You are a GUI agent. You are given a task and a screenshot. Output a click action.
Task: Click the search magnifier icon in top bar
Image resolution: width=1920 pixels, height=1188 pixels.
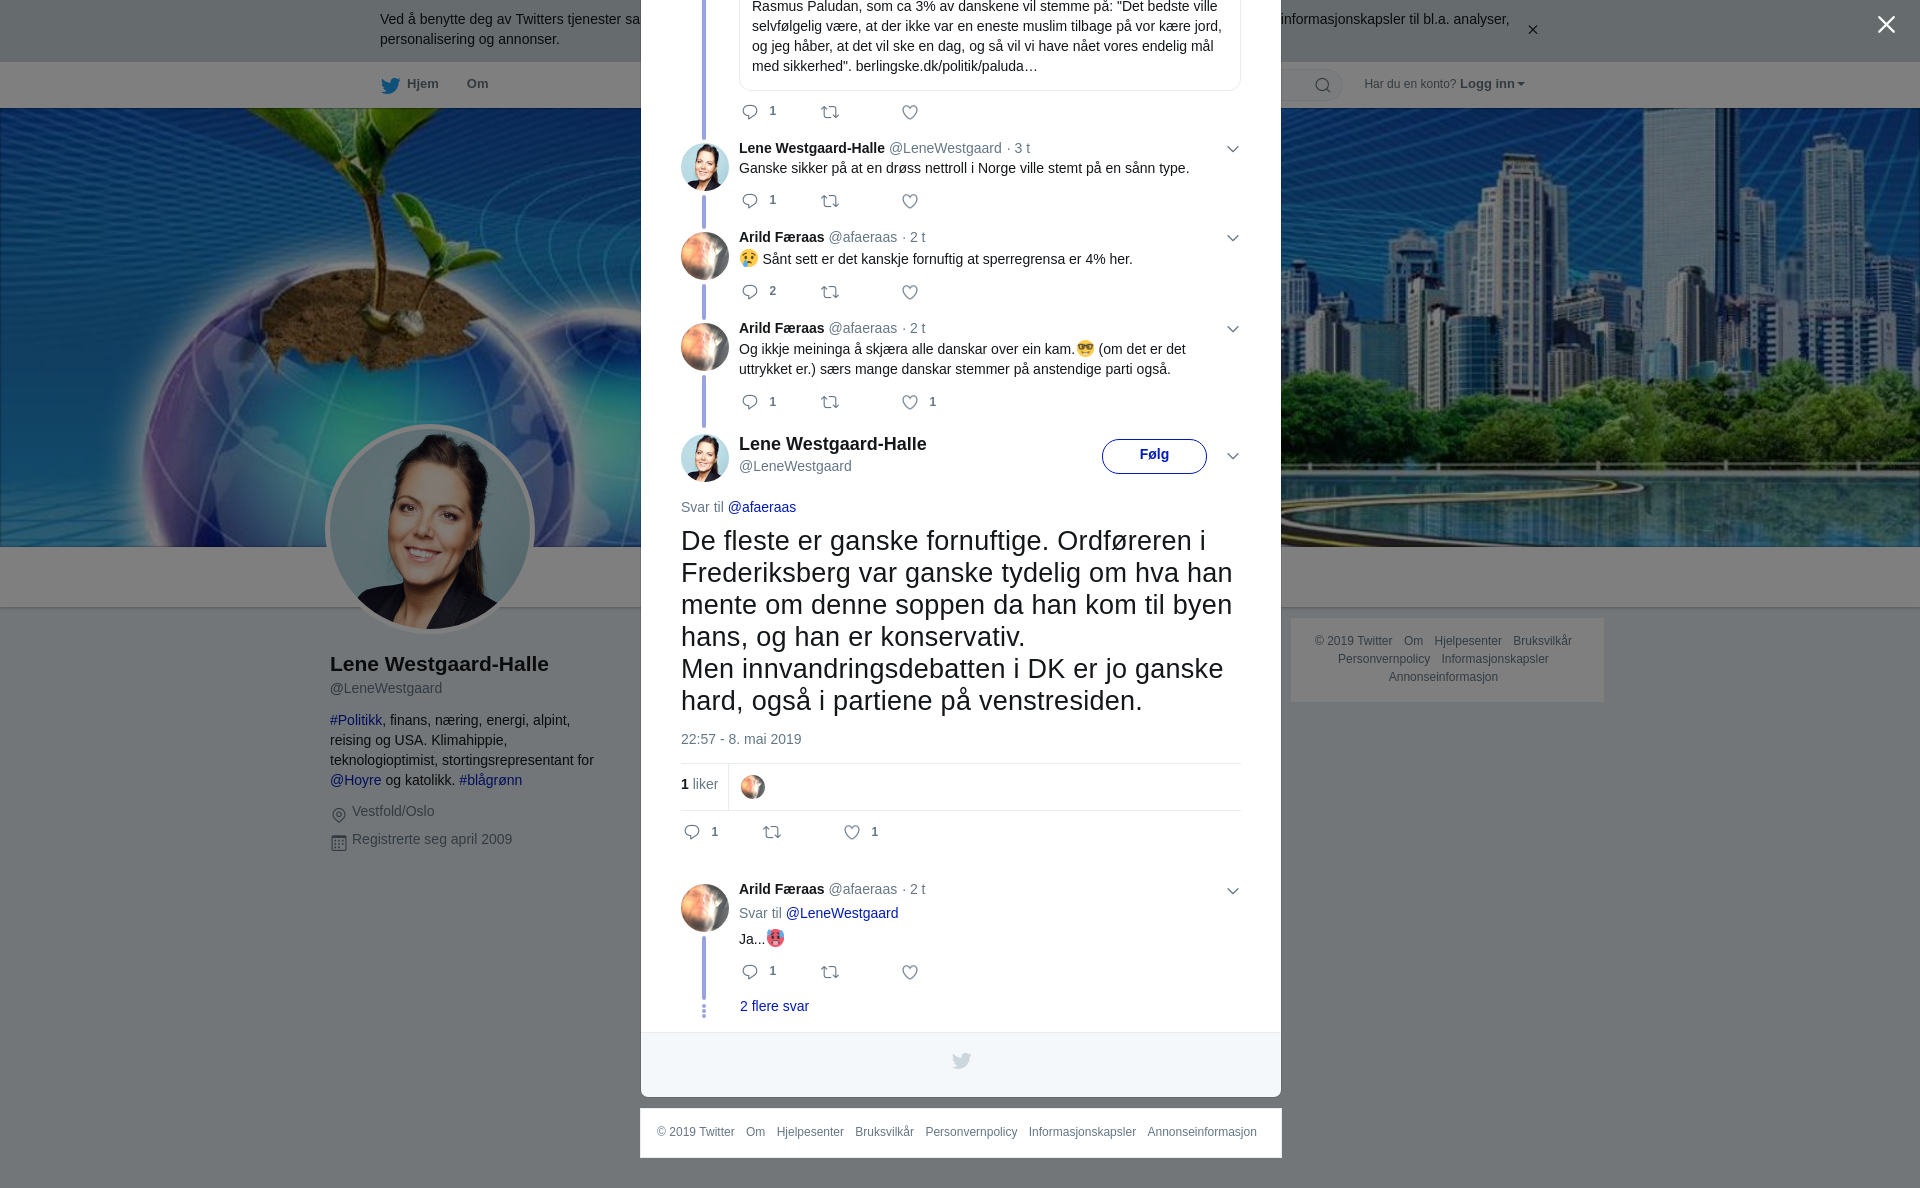(1323, 85)
